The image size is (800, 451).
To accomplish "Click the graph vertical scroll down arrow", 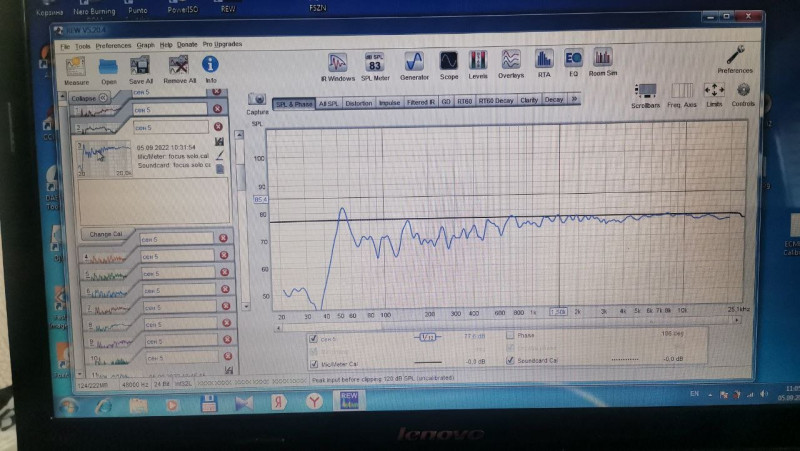I will (246, 306).
